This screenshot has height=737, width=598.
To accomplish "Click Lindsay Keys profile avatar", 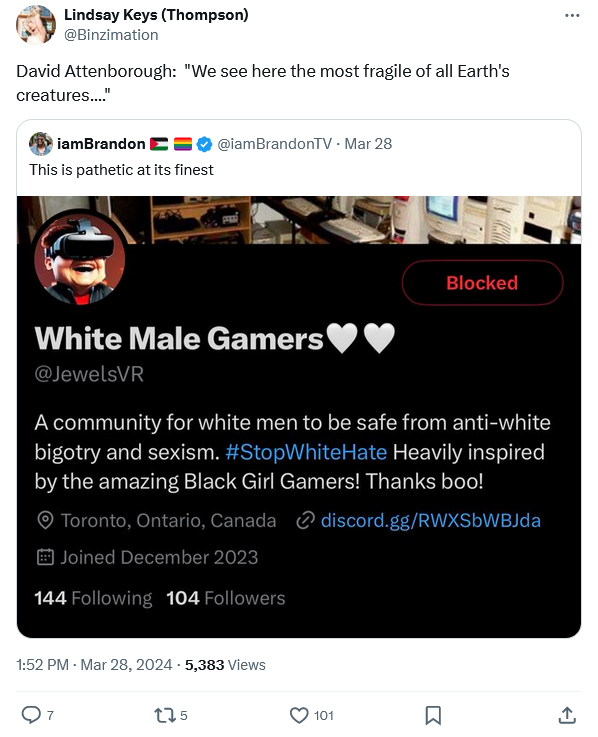I will [x=36, y=24].
